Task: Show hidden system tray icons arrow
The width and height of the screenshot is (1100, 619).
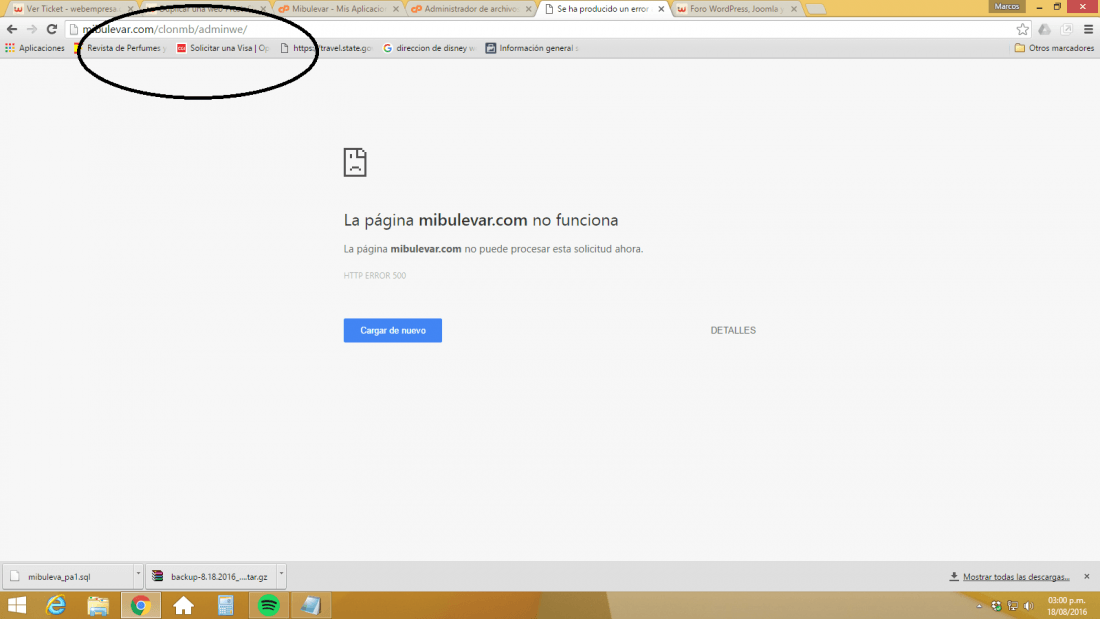Action: [x=979, y=606]
